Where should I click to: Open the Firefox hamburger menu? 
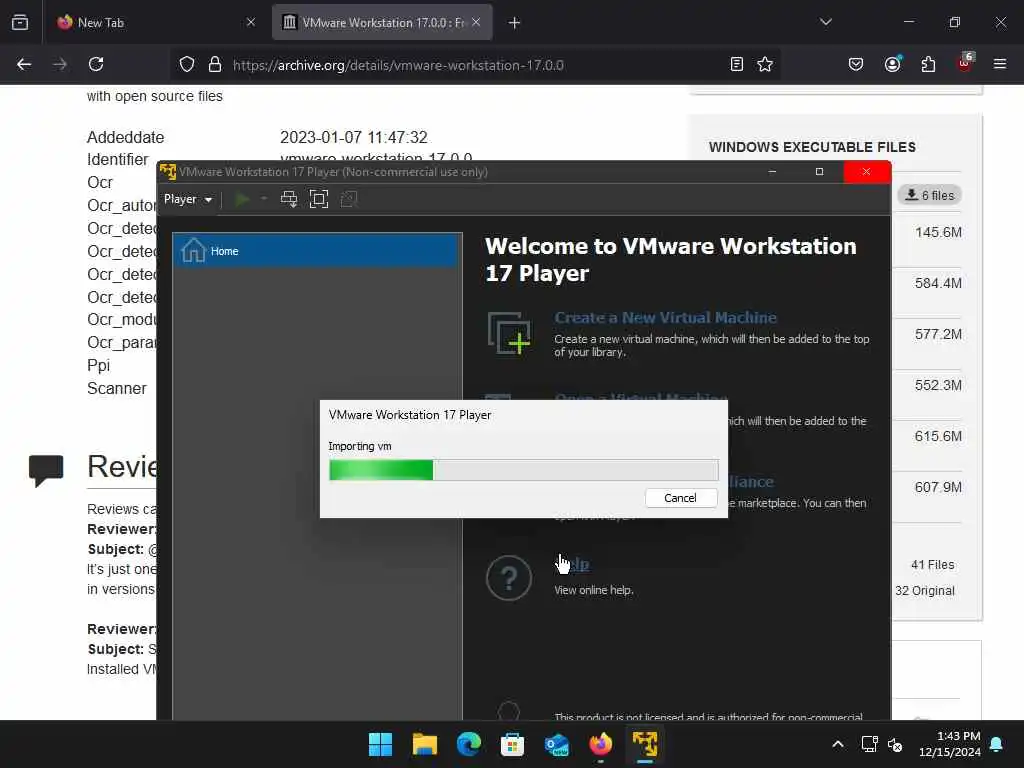(1000, 64)
